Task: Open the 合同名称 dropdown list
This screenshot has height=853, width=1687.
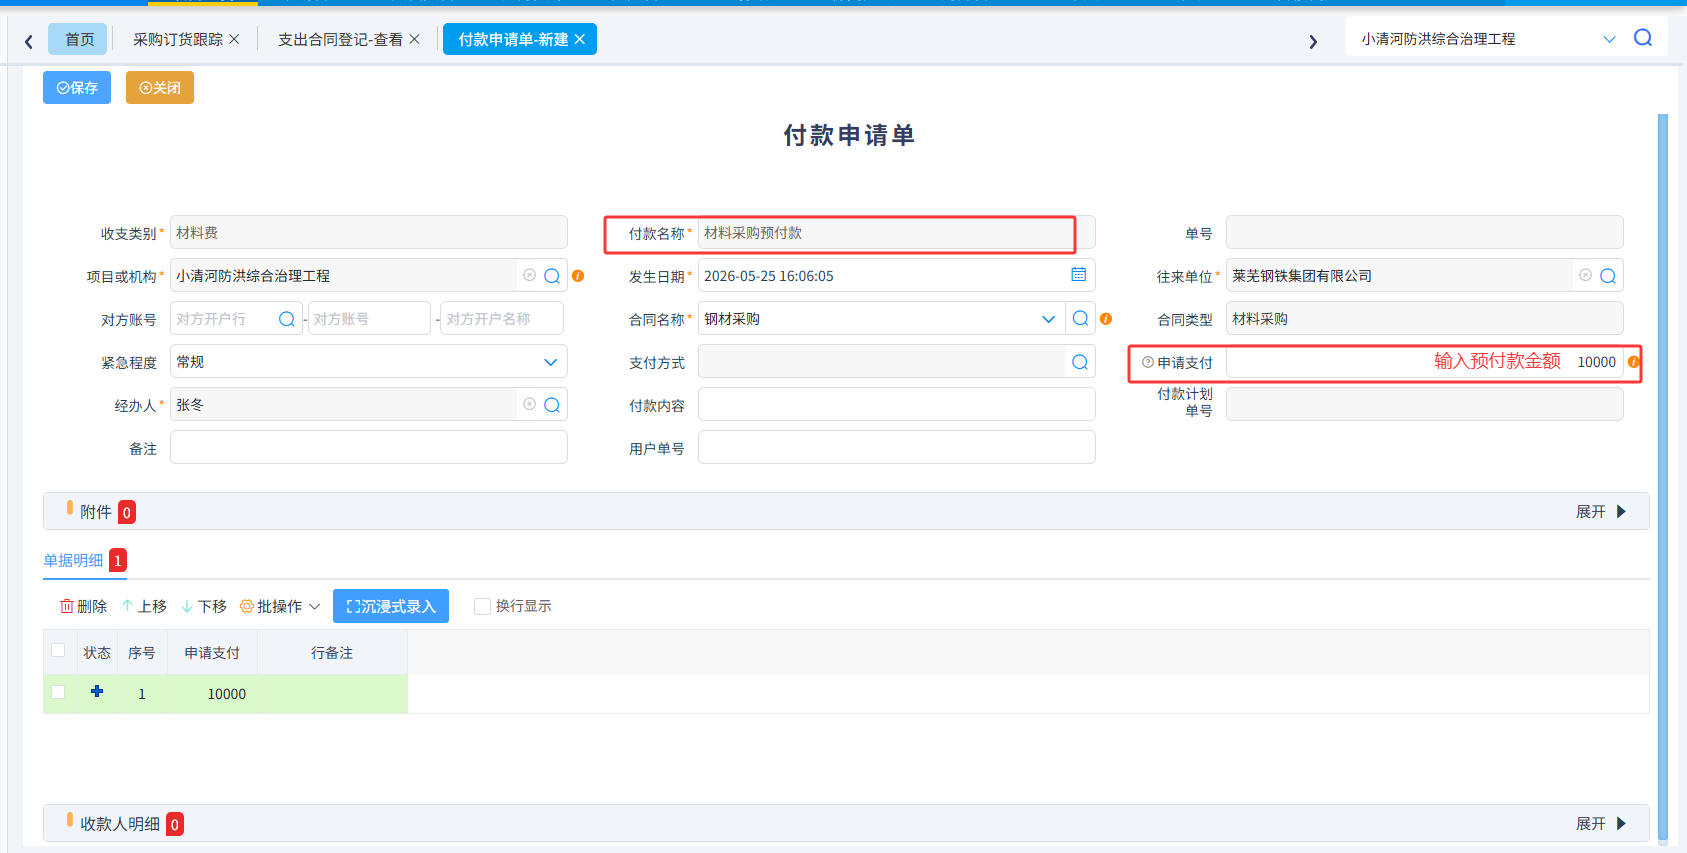Action: (1048, 319)
